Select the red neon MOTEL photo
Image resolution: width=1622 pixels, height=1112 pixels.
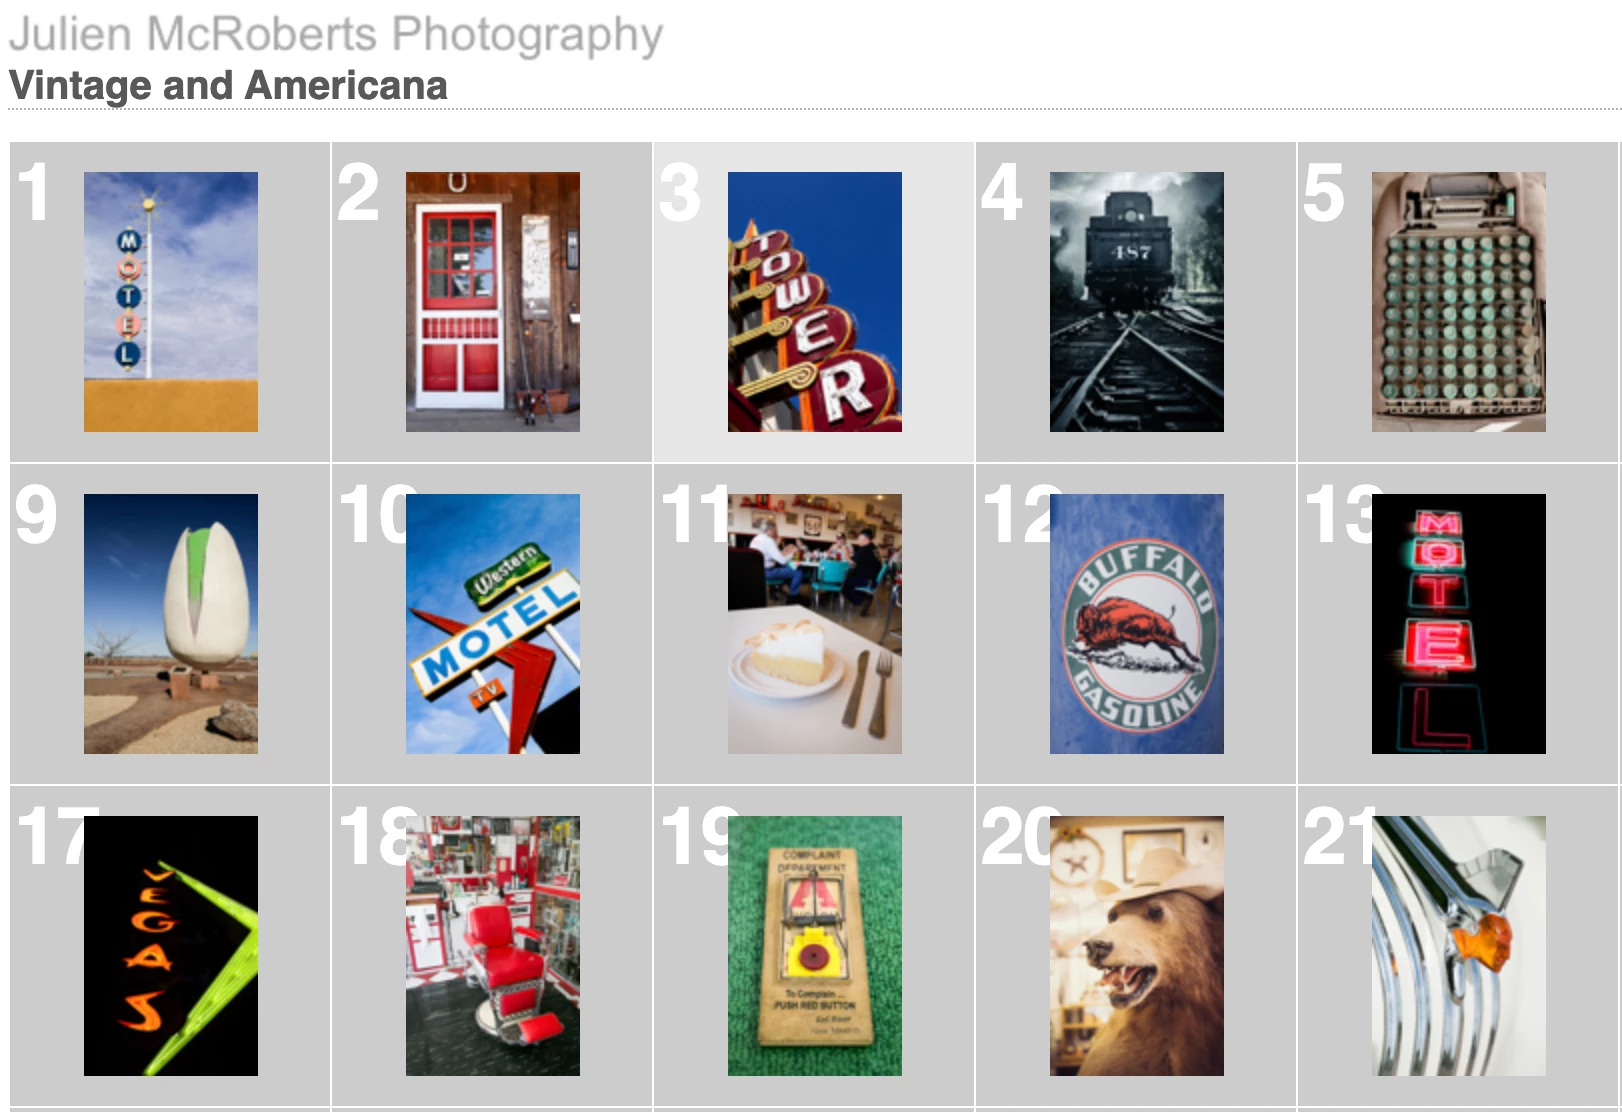(x=1459, y=624)
